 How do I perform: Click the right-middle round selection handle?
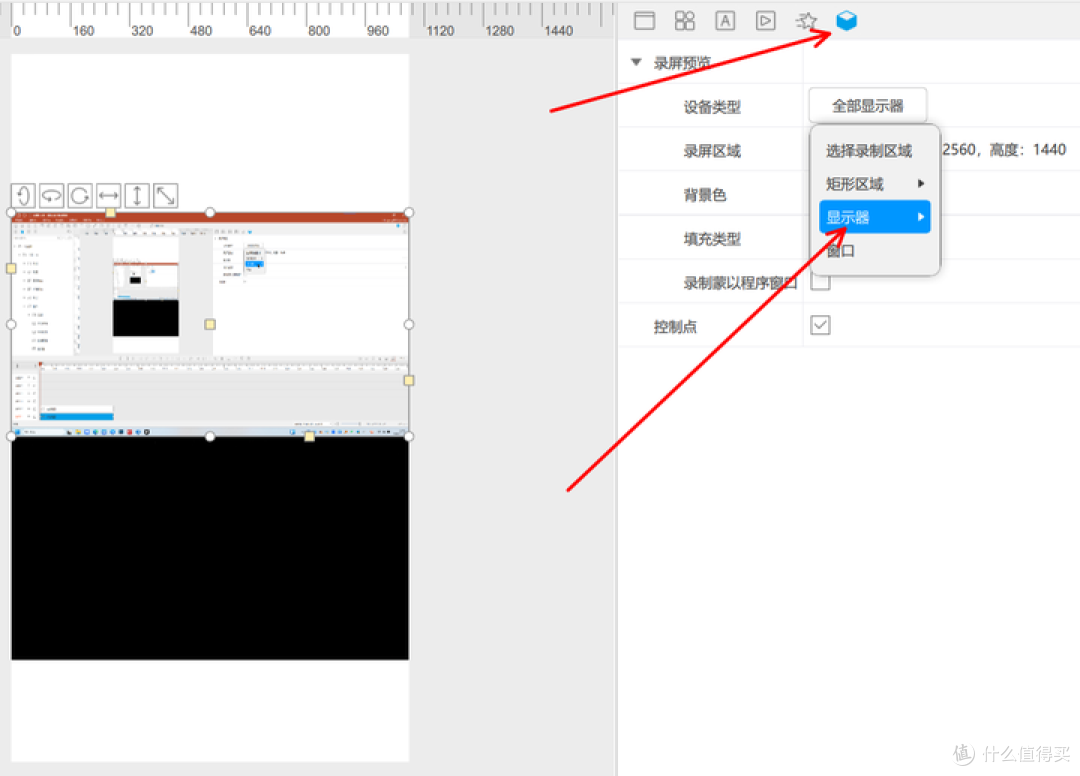[408, 324]
